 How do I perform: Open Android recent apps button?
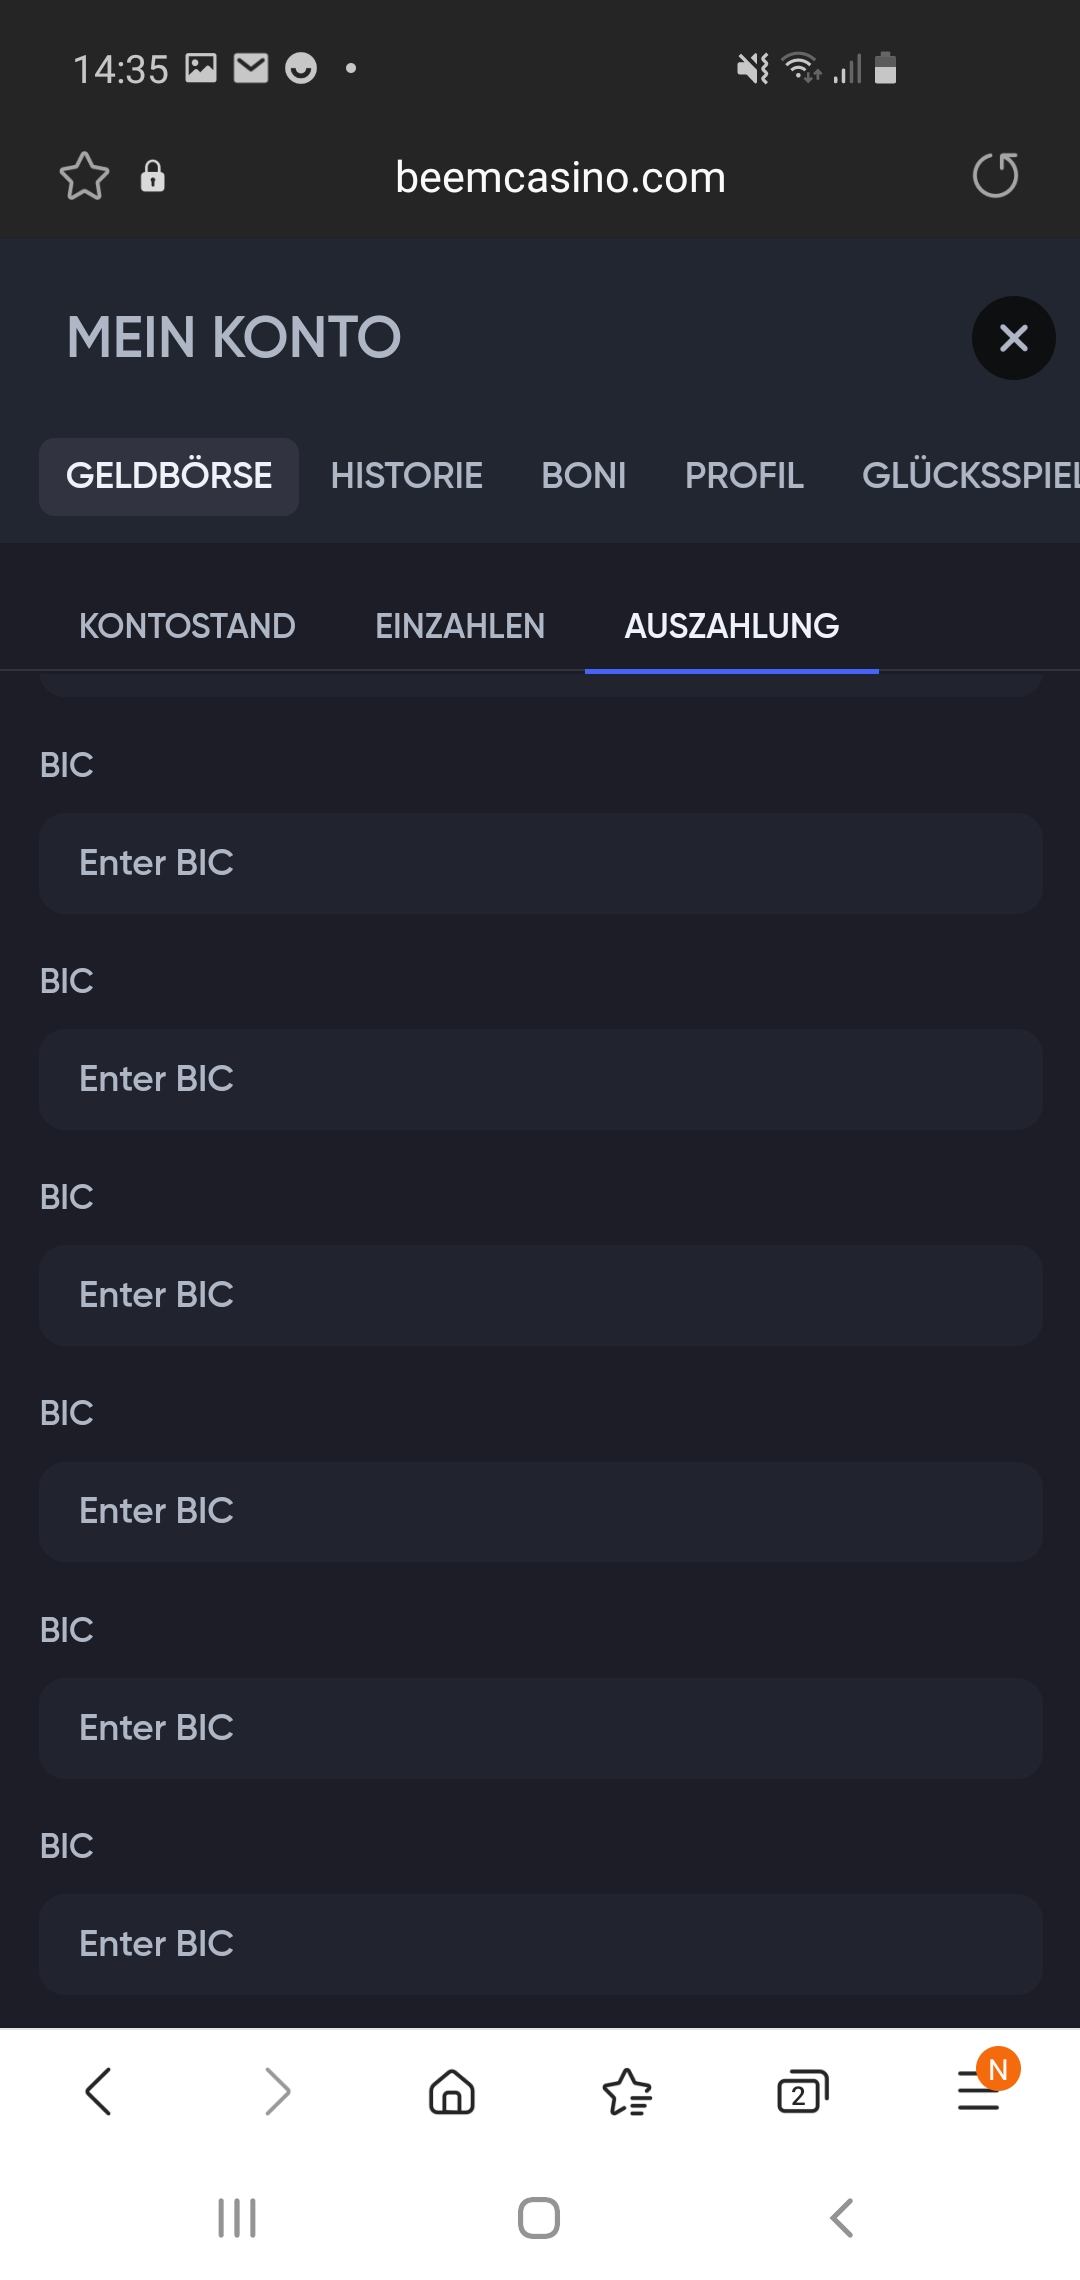[x=237, y=2217]
